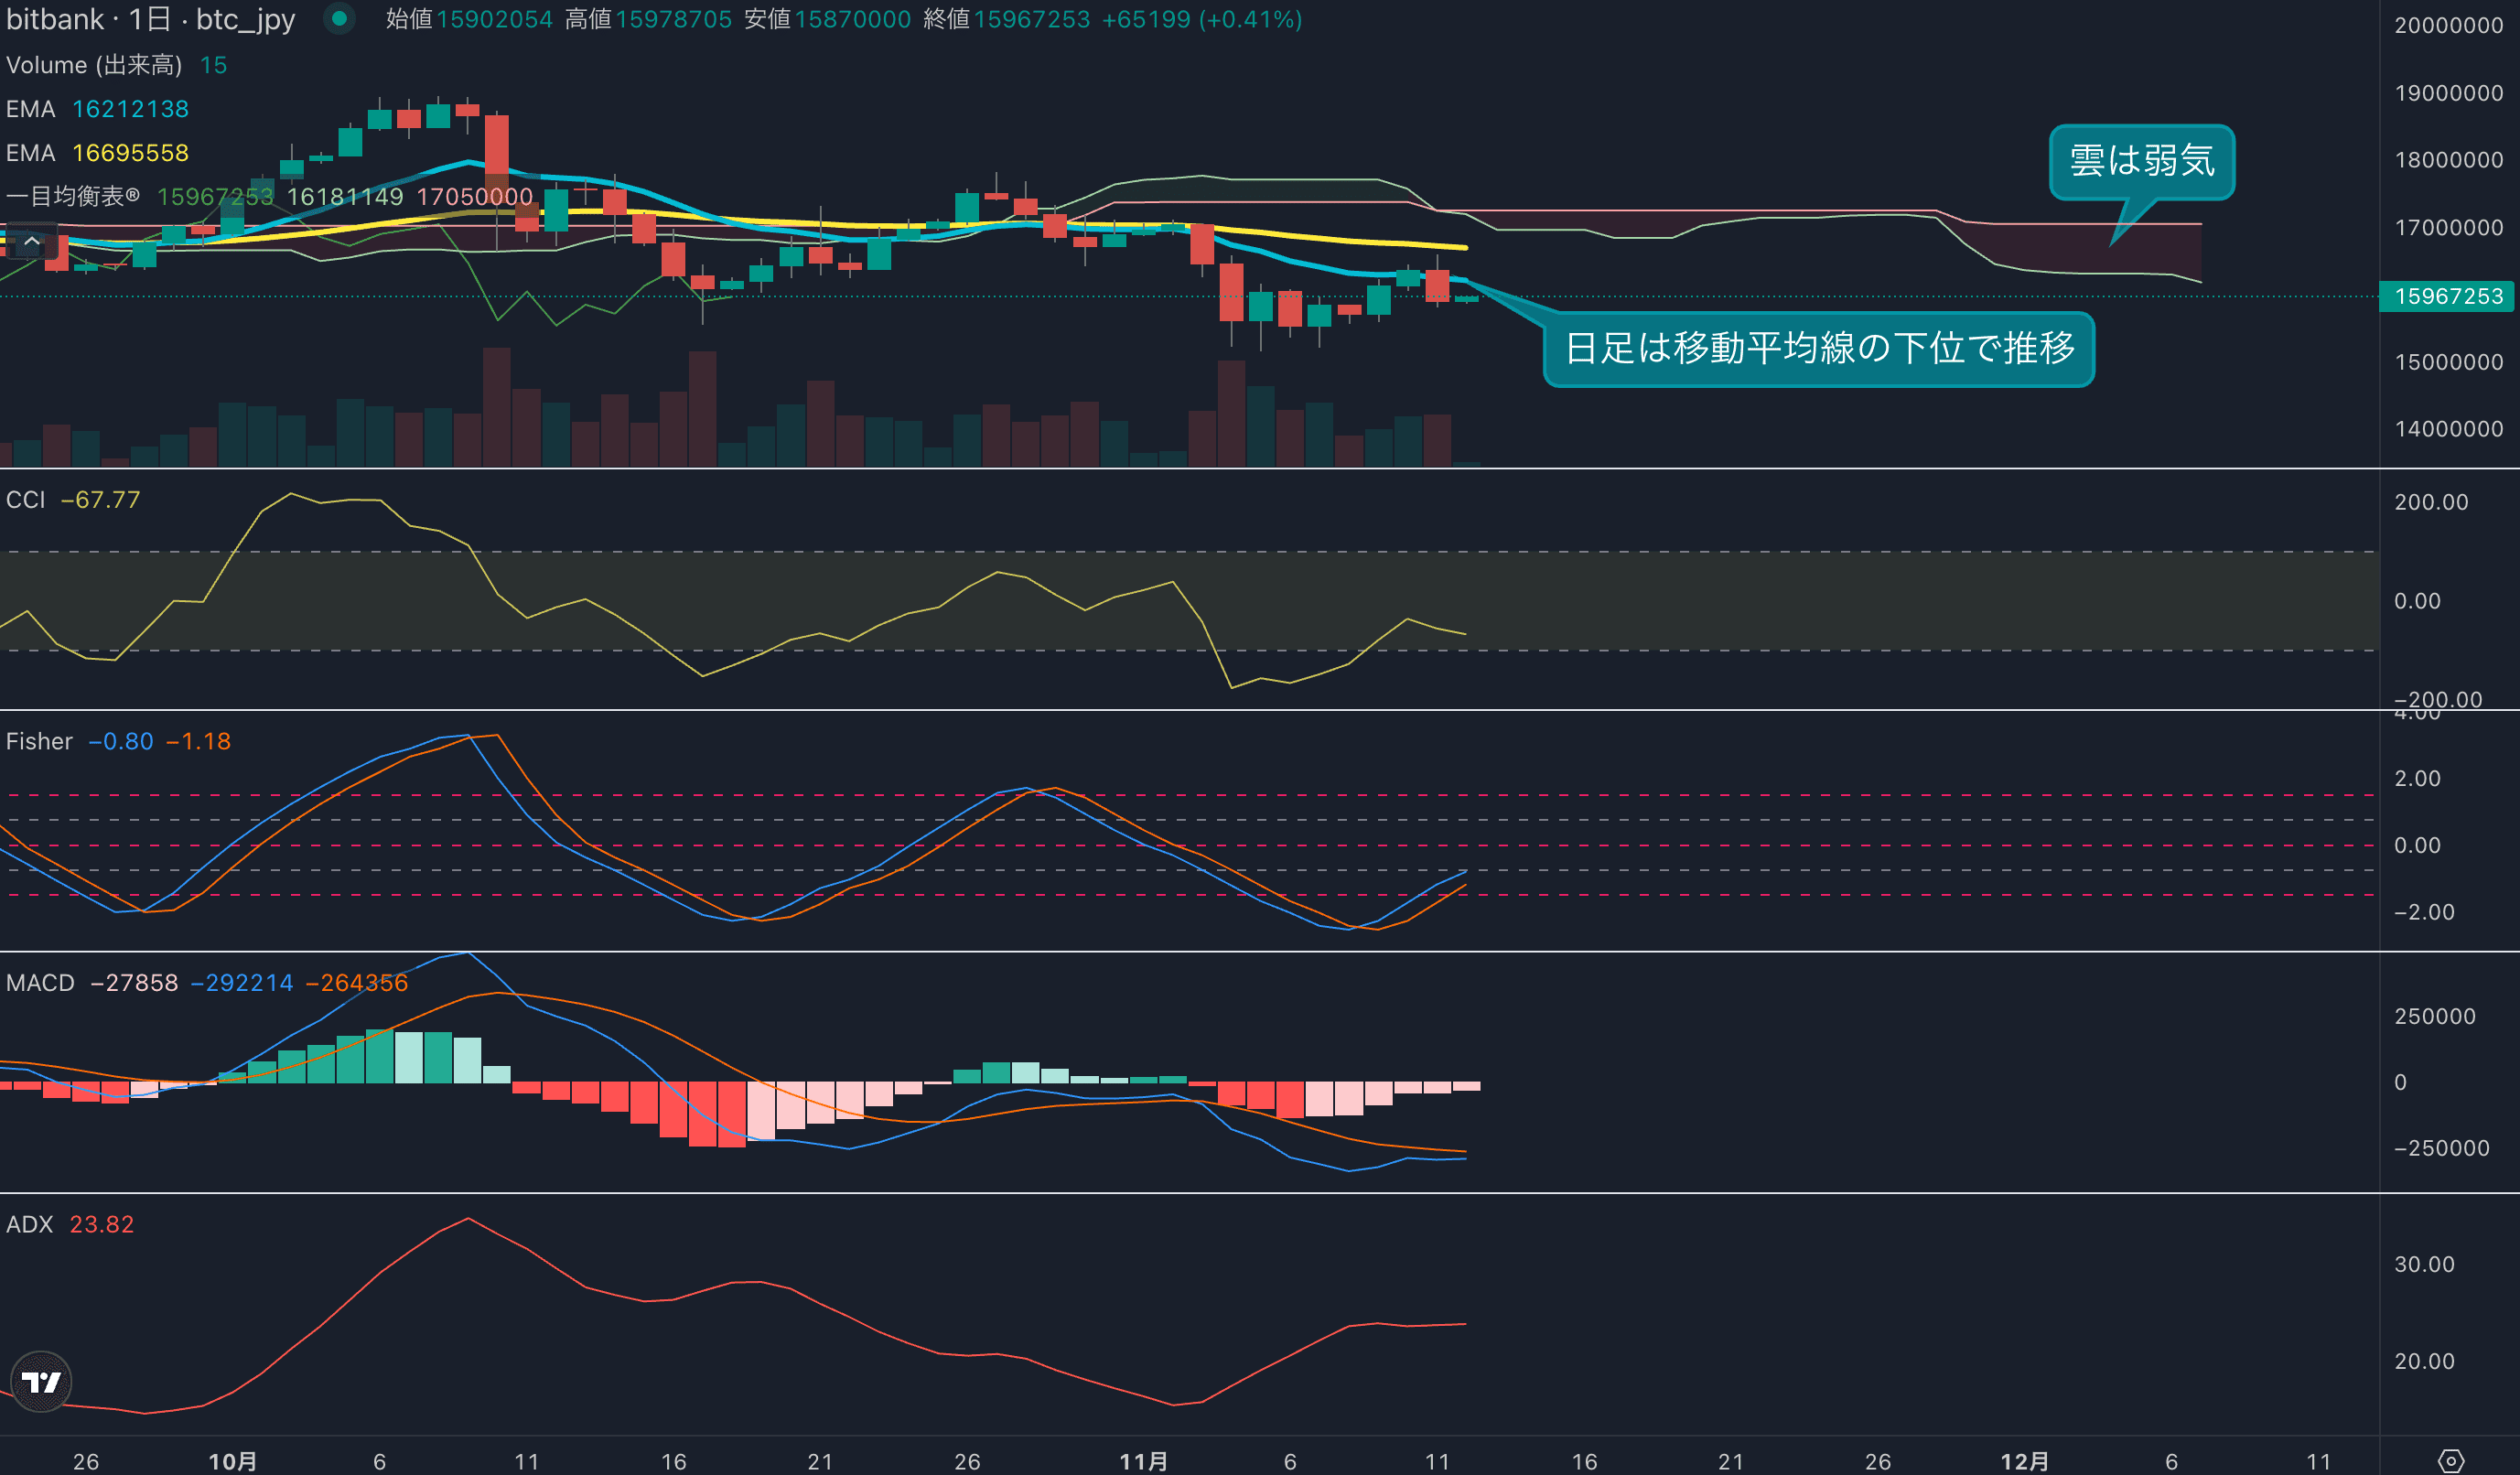The height and width of the screenshot is (1475, 2520).
Task: Open chart settings gear on time axis
Action: click(2450, 1461)
